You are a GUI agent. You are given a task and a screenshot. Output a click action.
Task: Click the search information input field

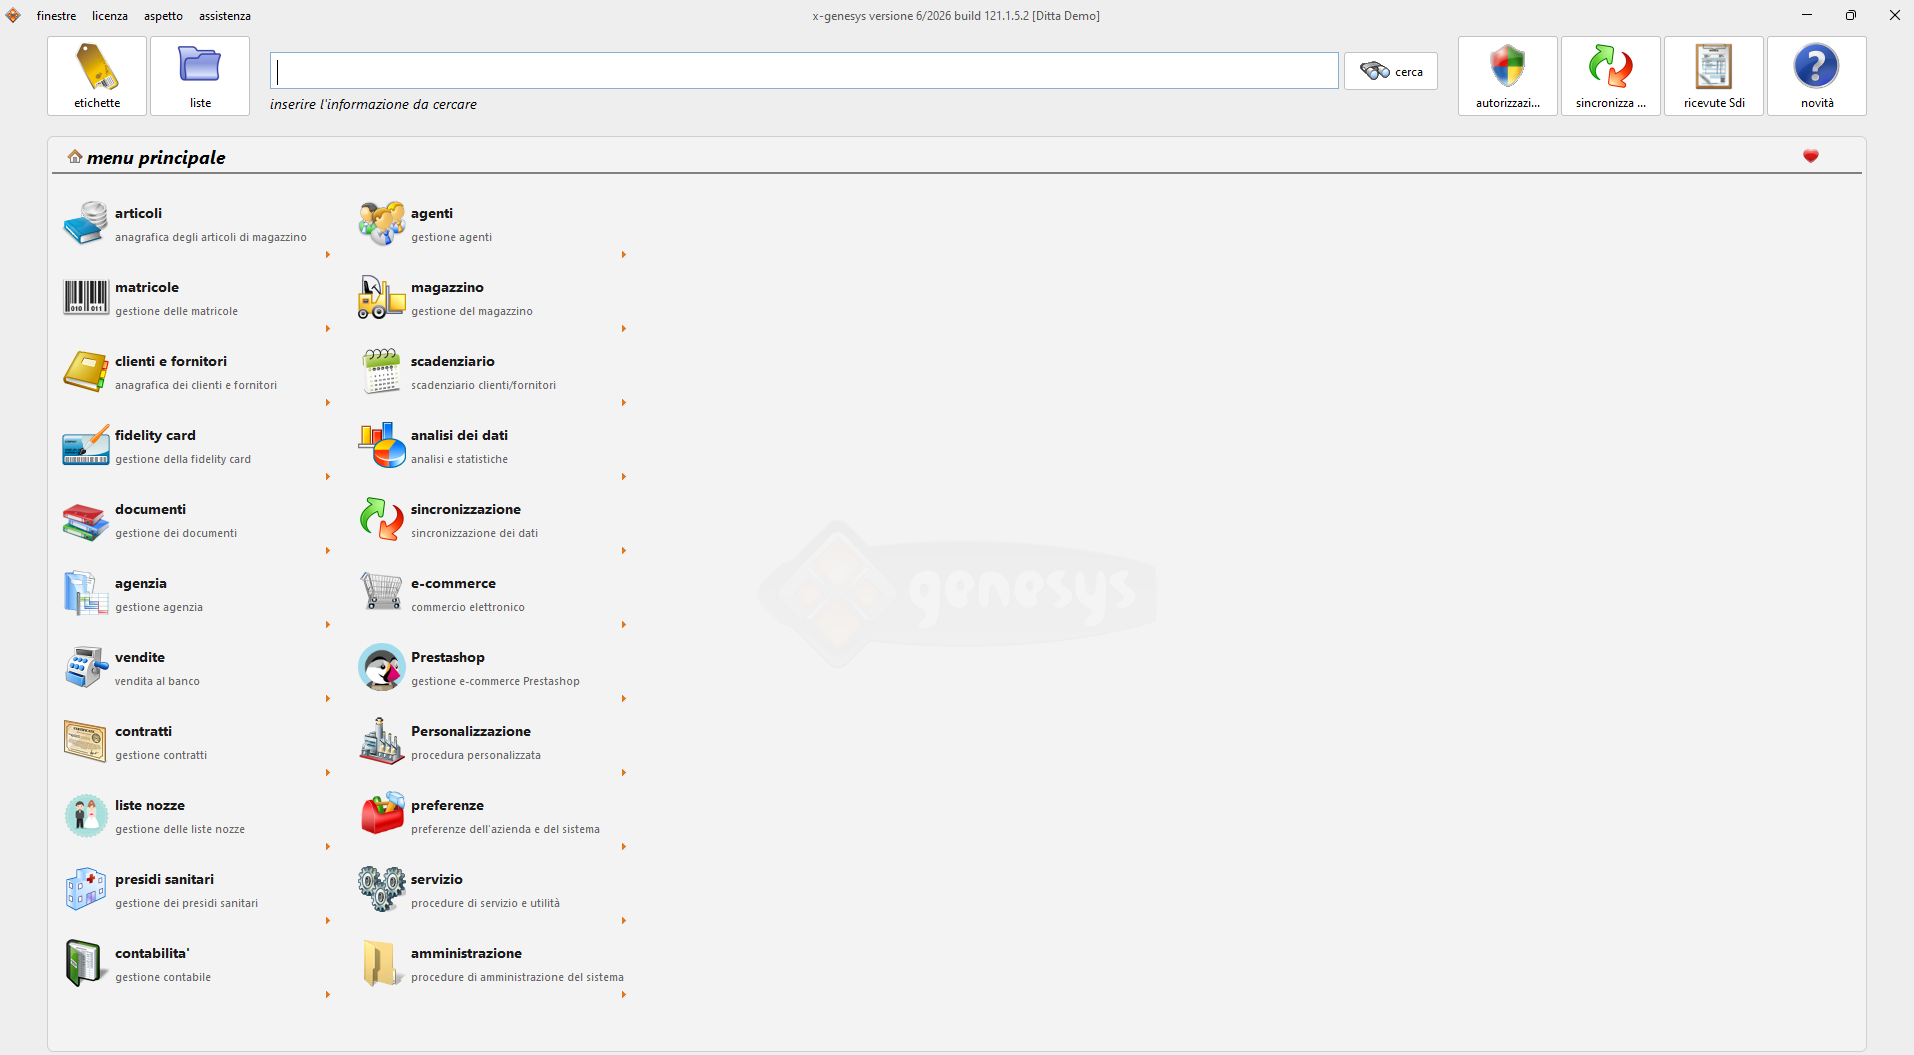804,71
